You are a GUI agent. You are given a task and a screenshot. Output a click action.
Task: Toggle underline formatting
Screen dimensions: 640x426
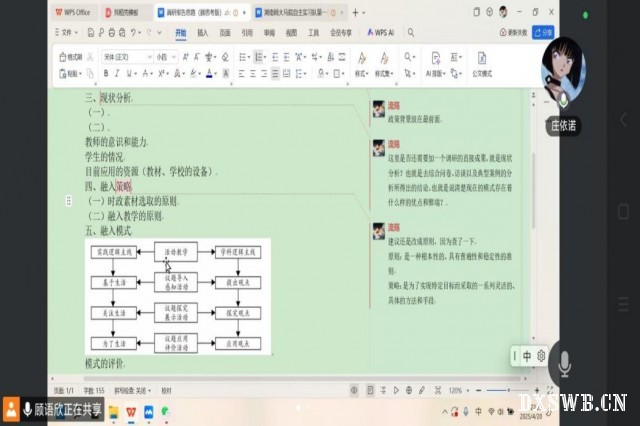[x=132, y=74]
